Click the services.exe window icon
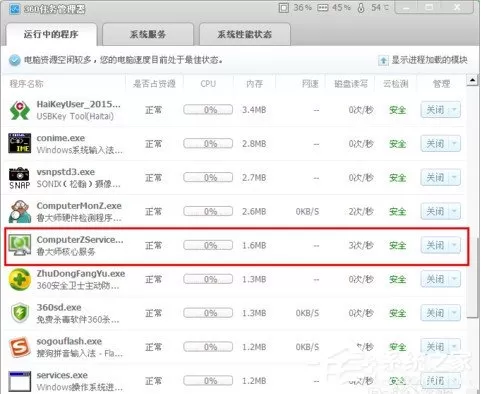481x394 pixels. coord(19,381)
